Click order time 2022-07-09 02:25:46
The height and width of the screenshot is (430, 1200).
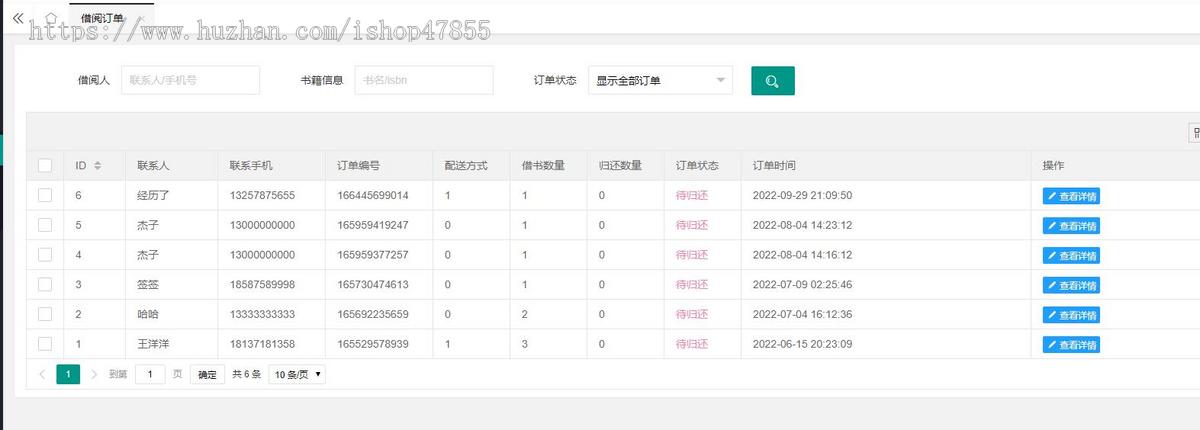pyautogui.click(x=802, y=285)
